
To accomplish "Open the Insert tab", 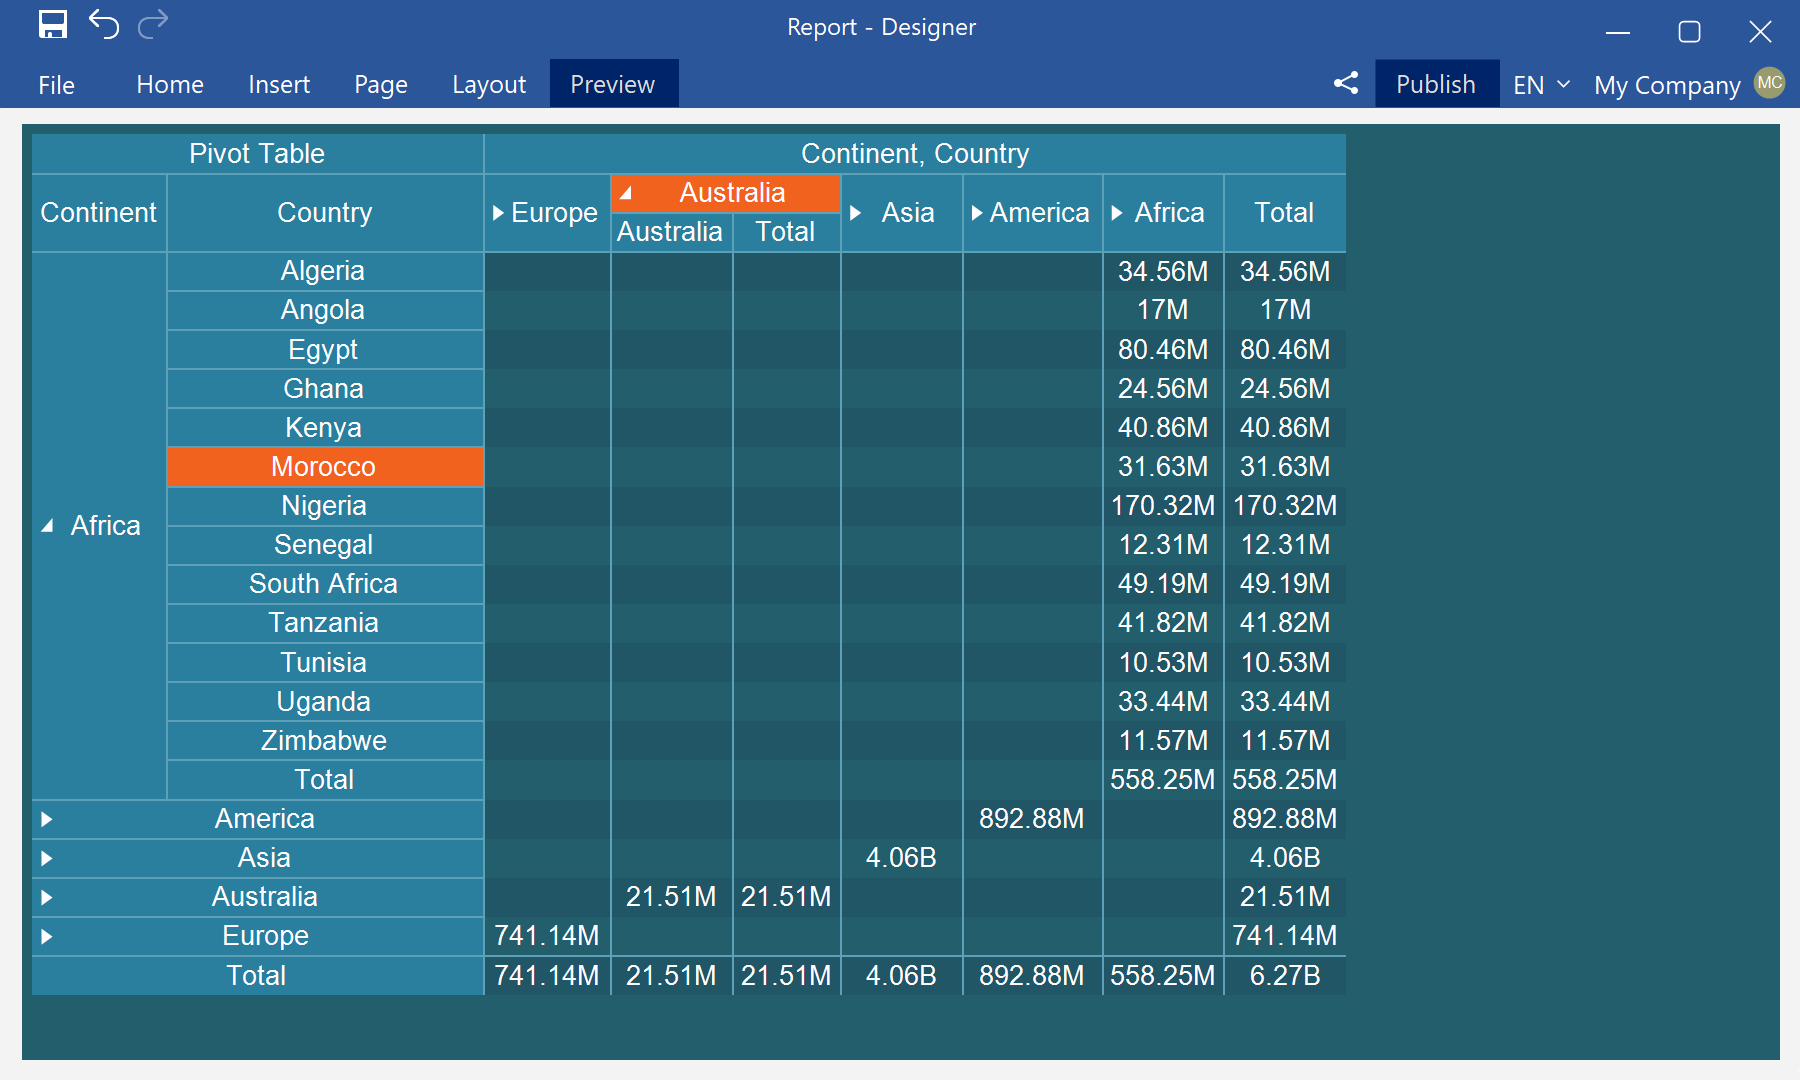I will (x=278, y=84).
